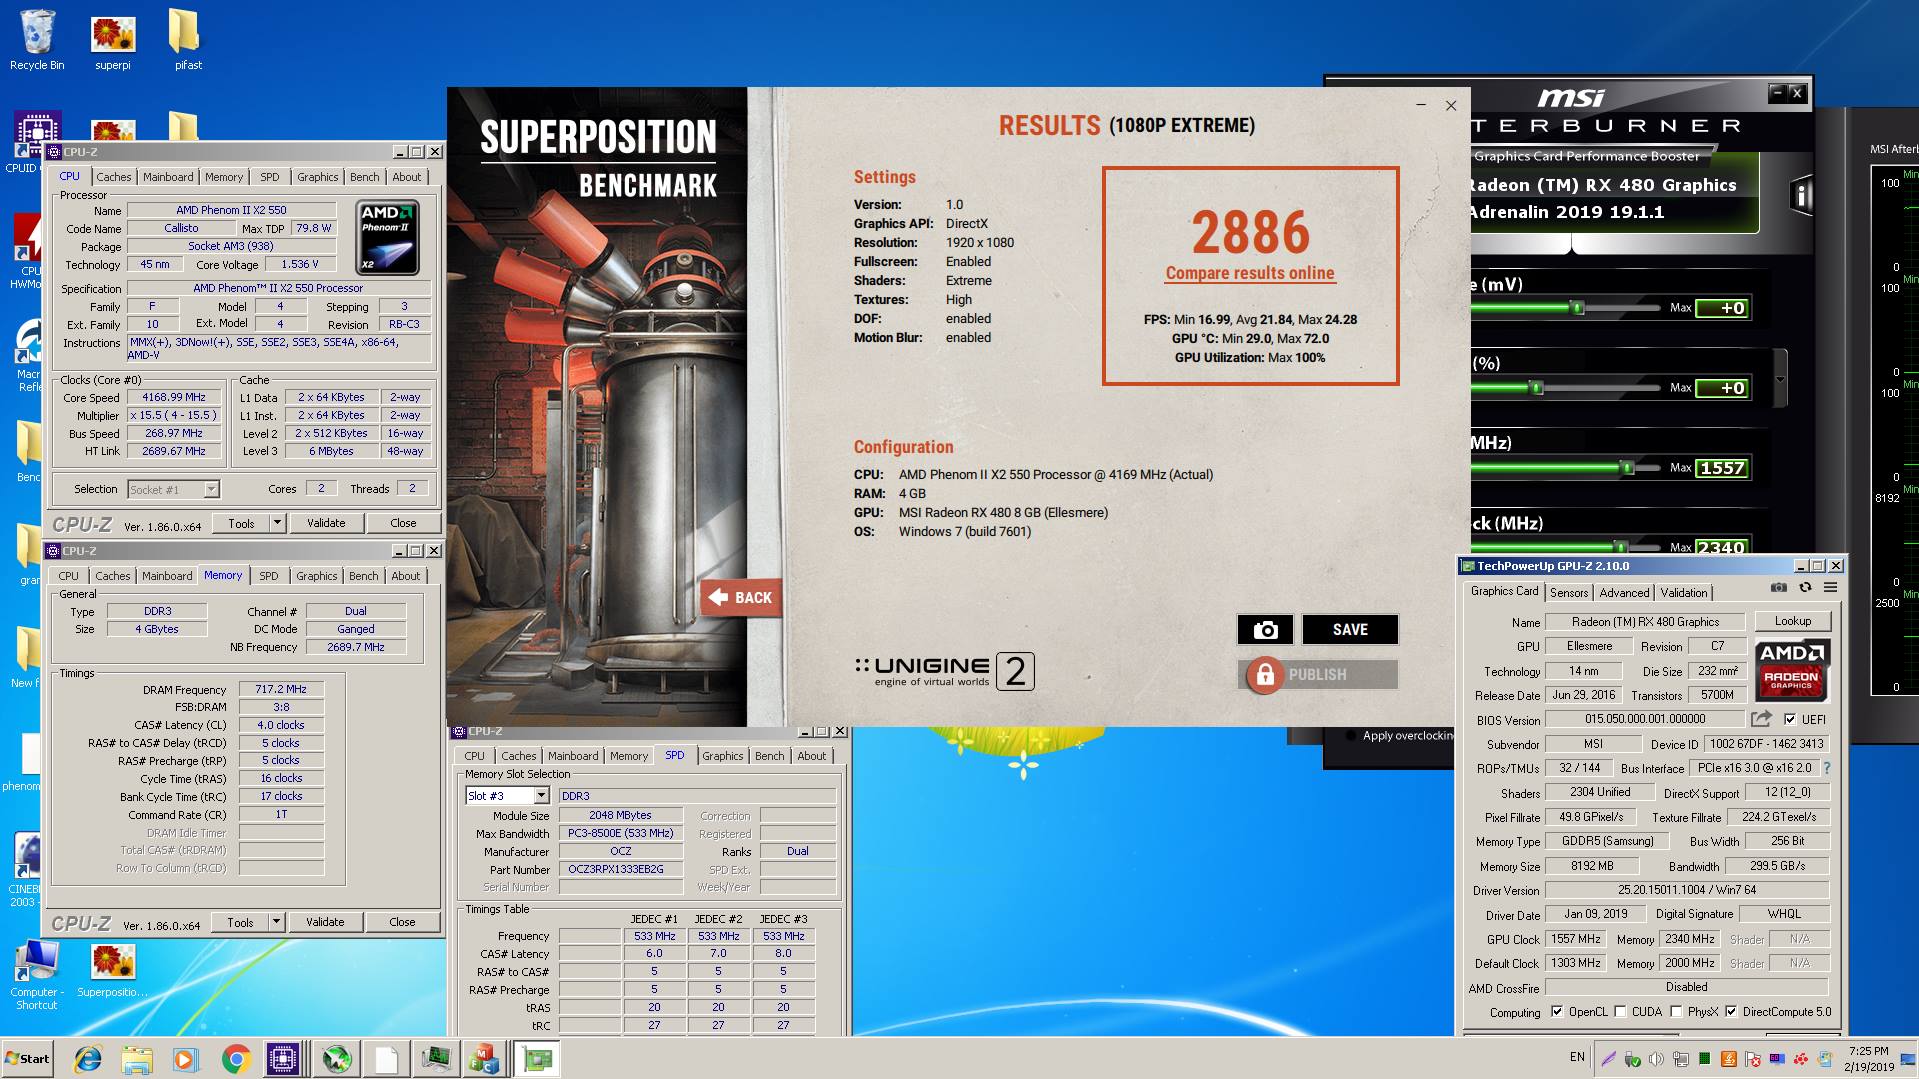The image size is (1919, 1079).
Task: Adjust the Afterburner core clock MHz slider
Action: (1626, 468)
